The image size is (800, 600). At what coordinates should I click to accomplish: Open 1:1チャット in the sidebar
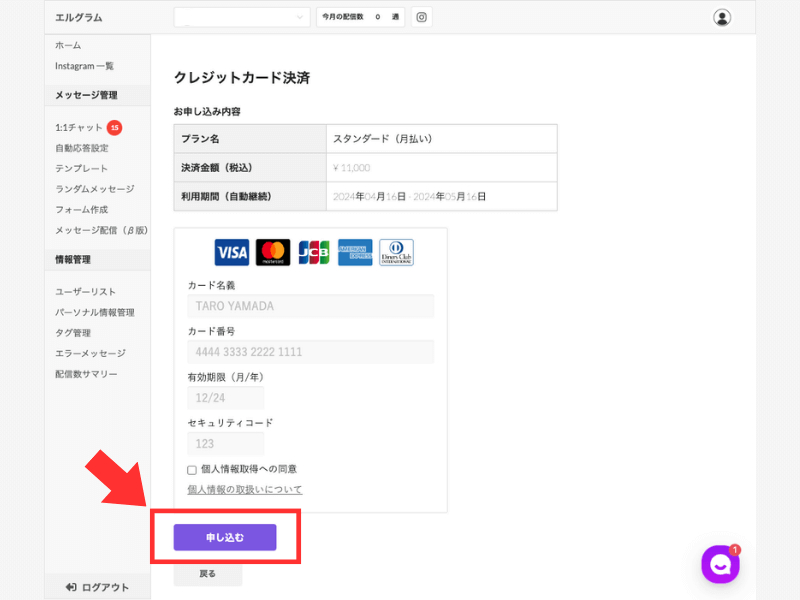79,128
